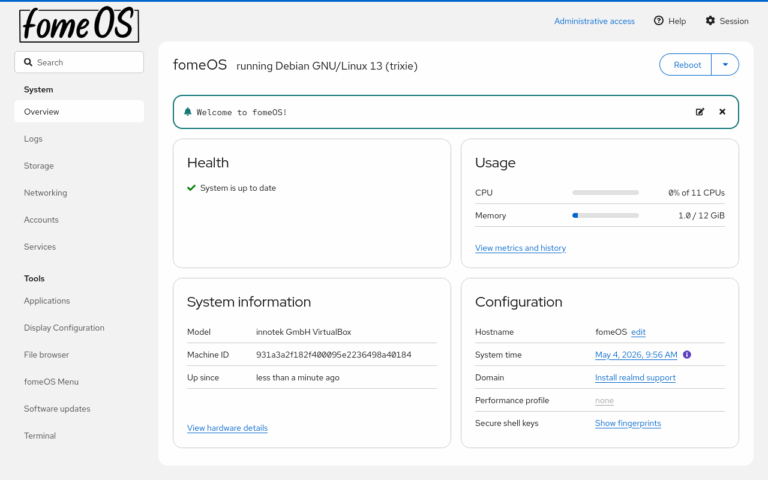This screenshot has width=768, height=480.
Task: Click the bell icon in welcome banner
Action: pyautogui.click(x=188, y=112)
